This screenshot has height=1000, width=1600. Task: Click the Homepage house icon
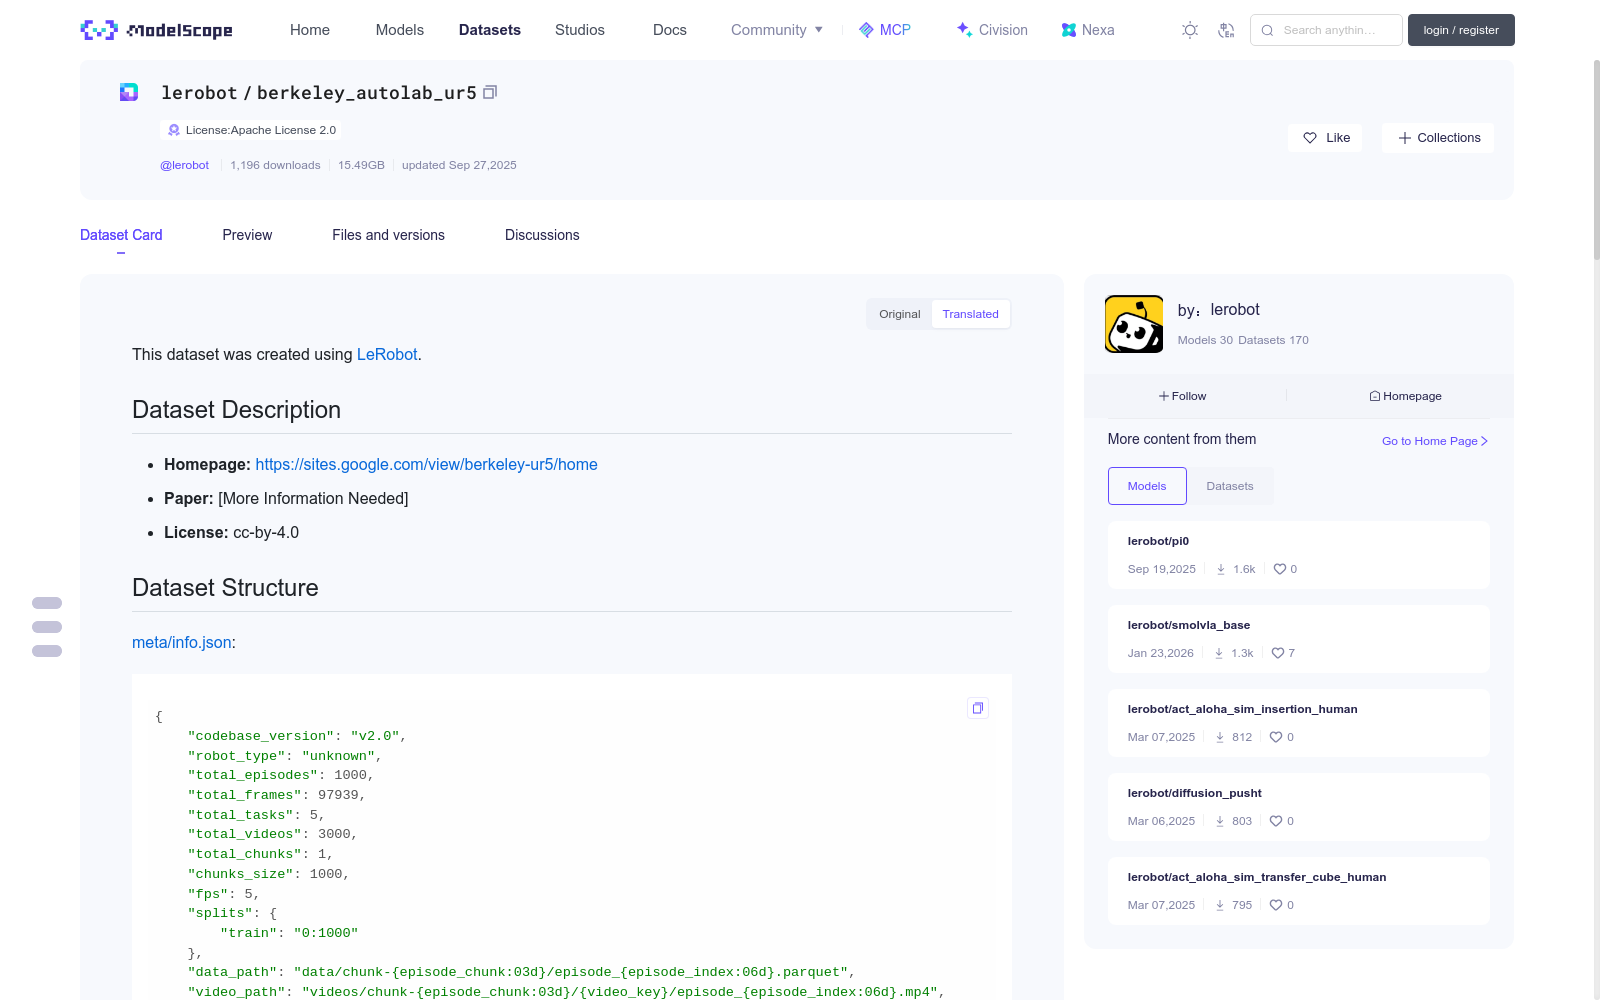click(x=1375, y=396)
